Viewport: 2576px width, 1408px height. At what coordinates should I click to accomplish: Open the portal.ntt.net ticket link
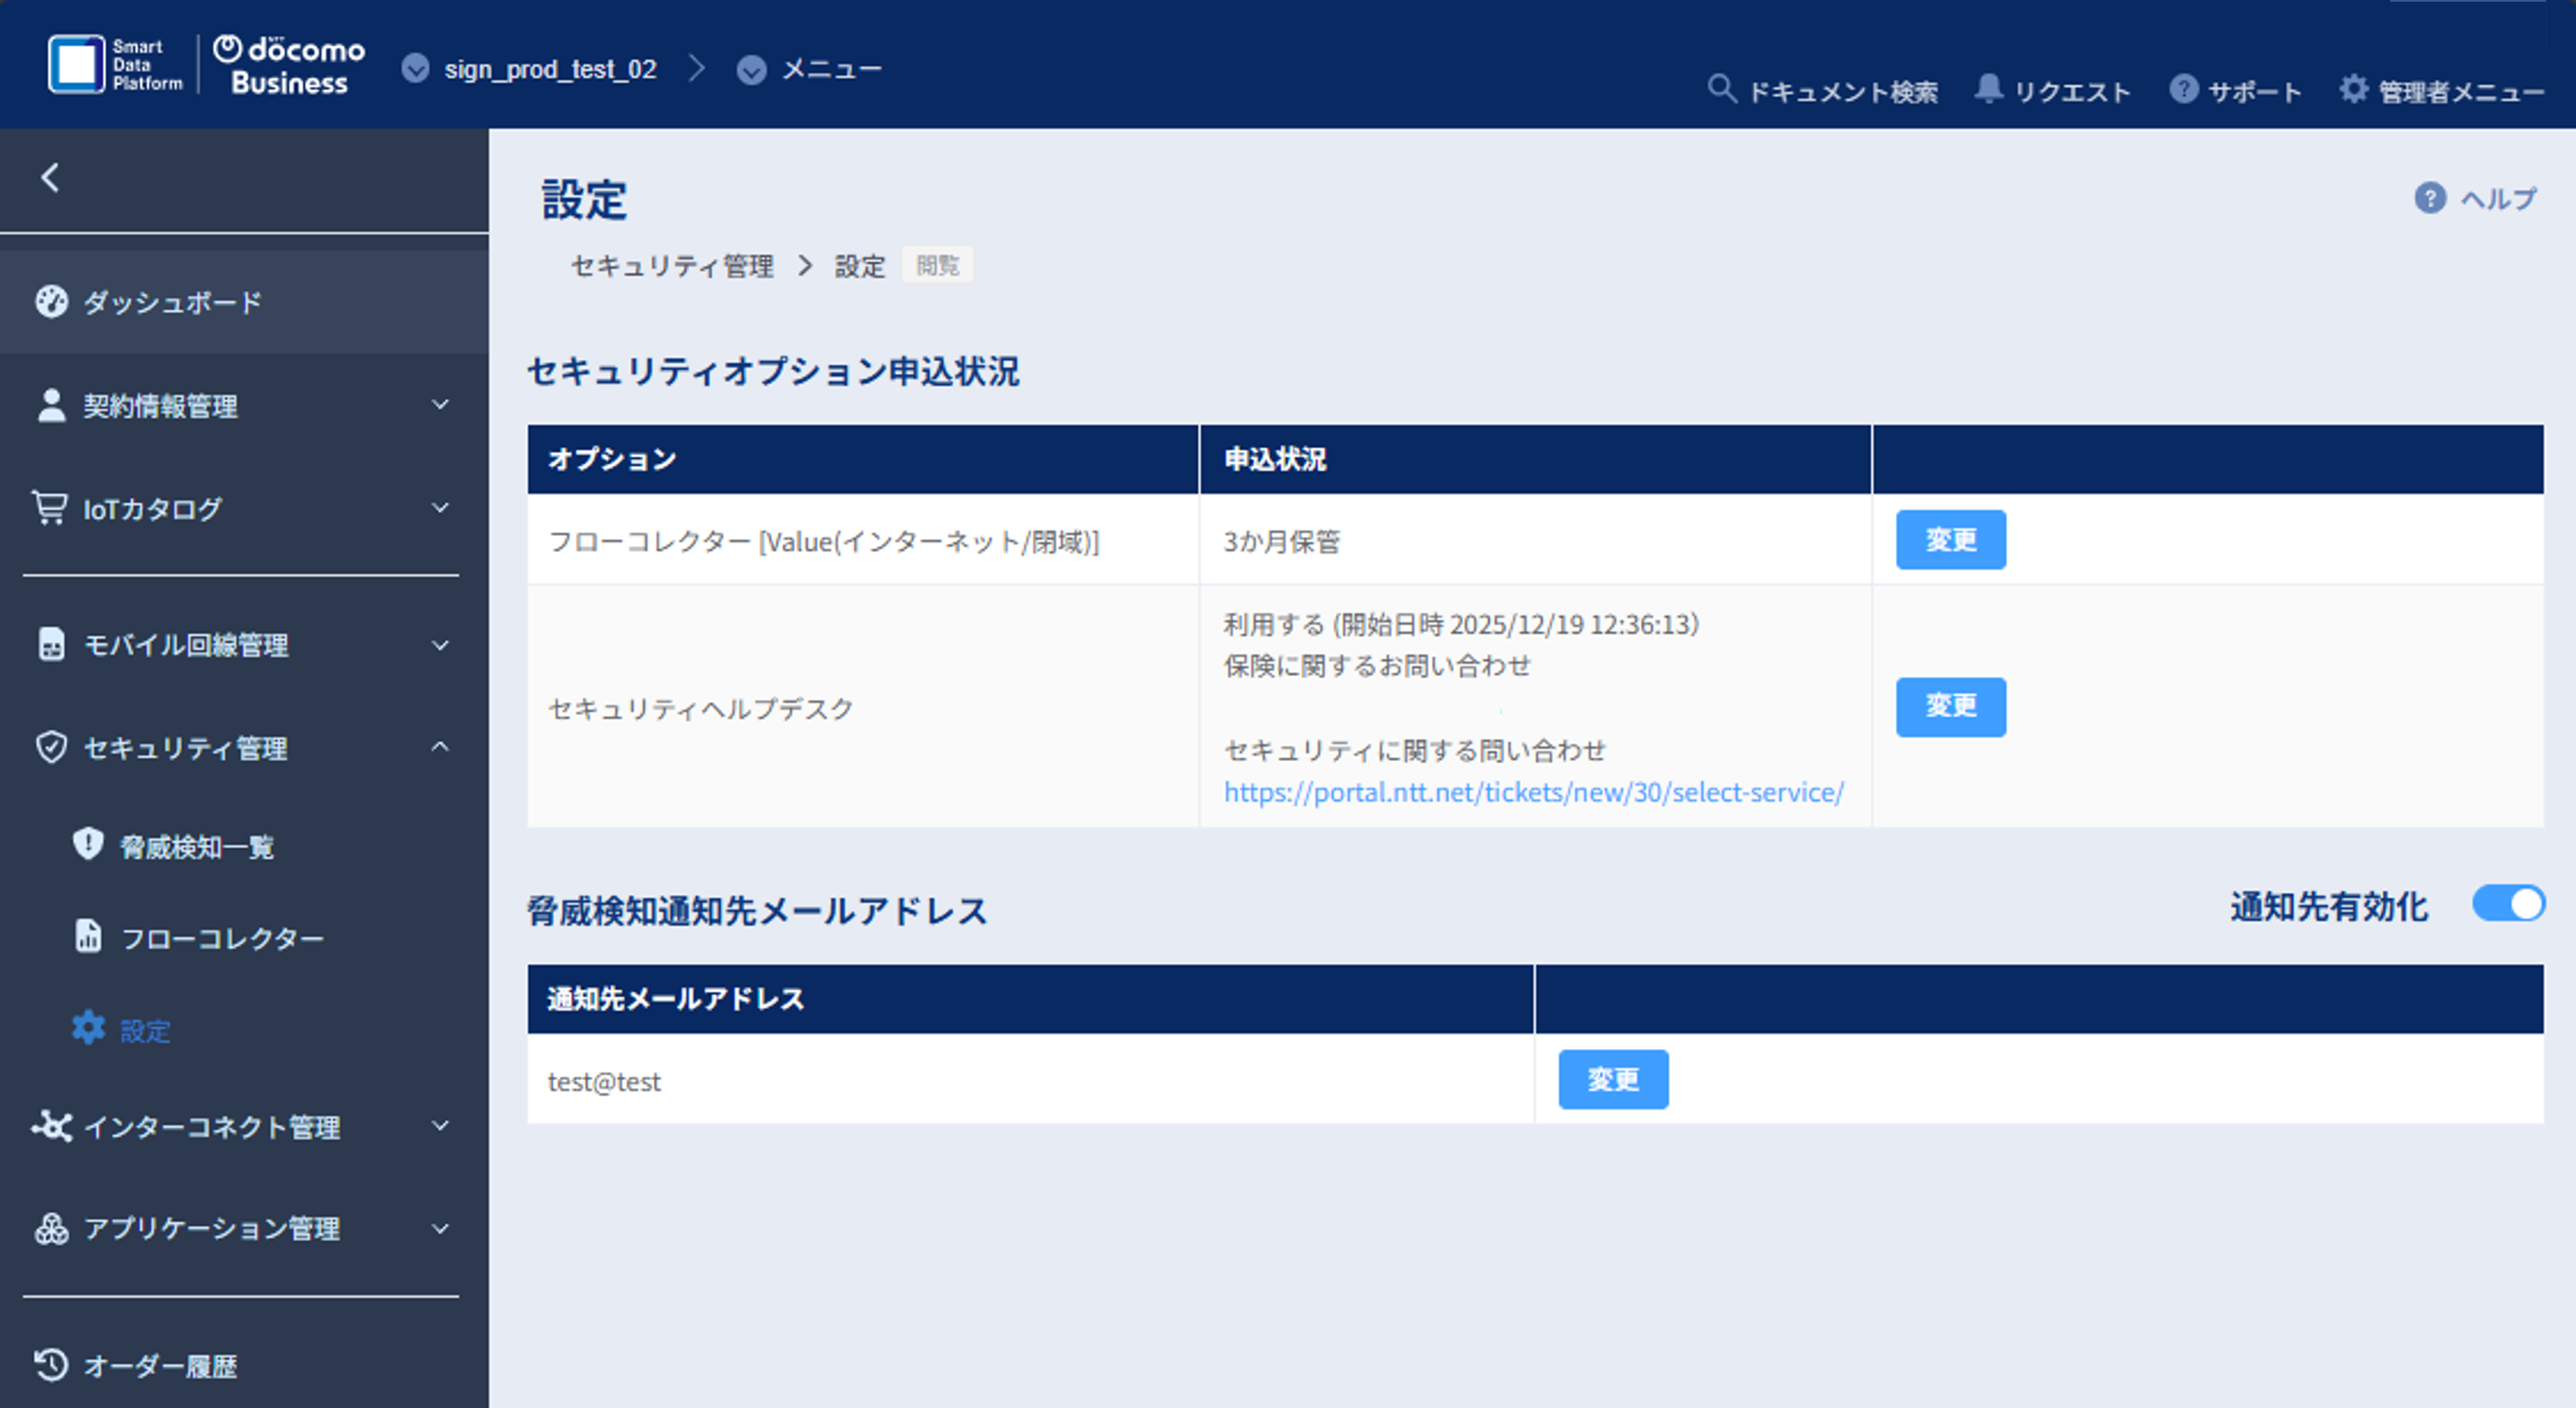pos(1532,792)
